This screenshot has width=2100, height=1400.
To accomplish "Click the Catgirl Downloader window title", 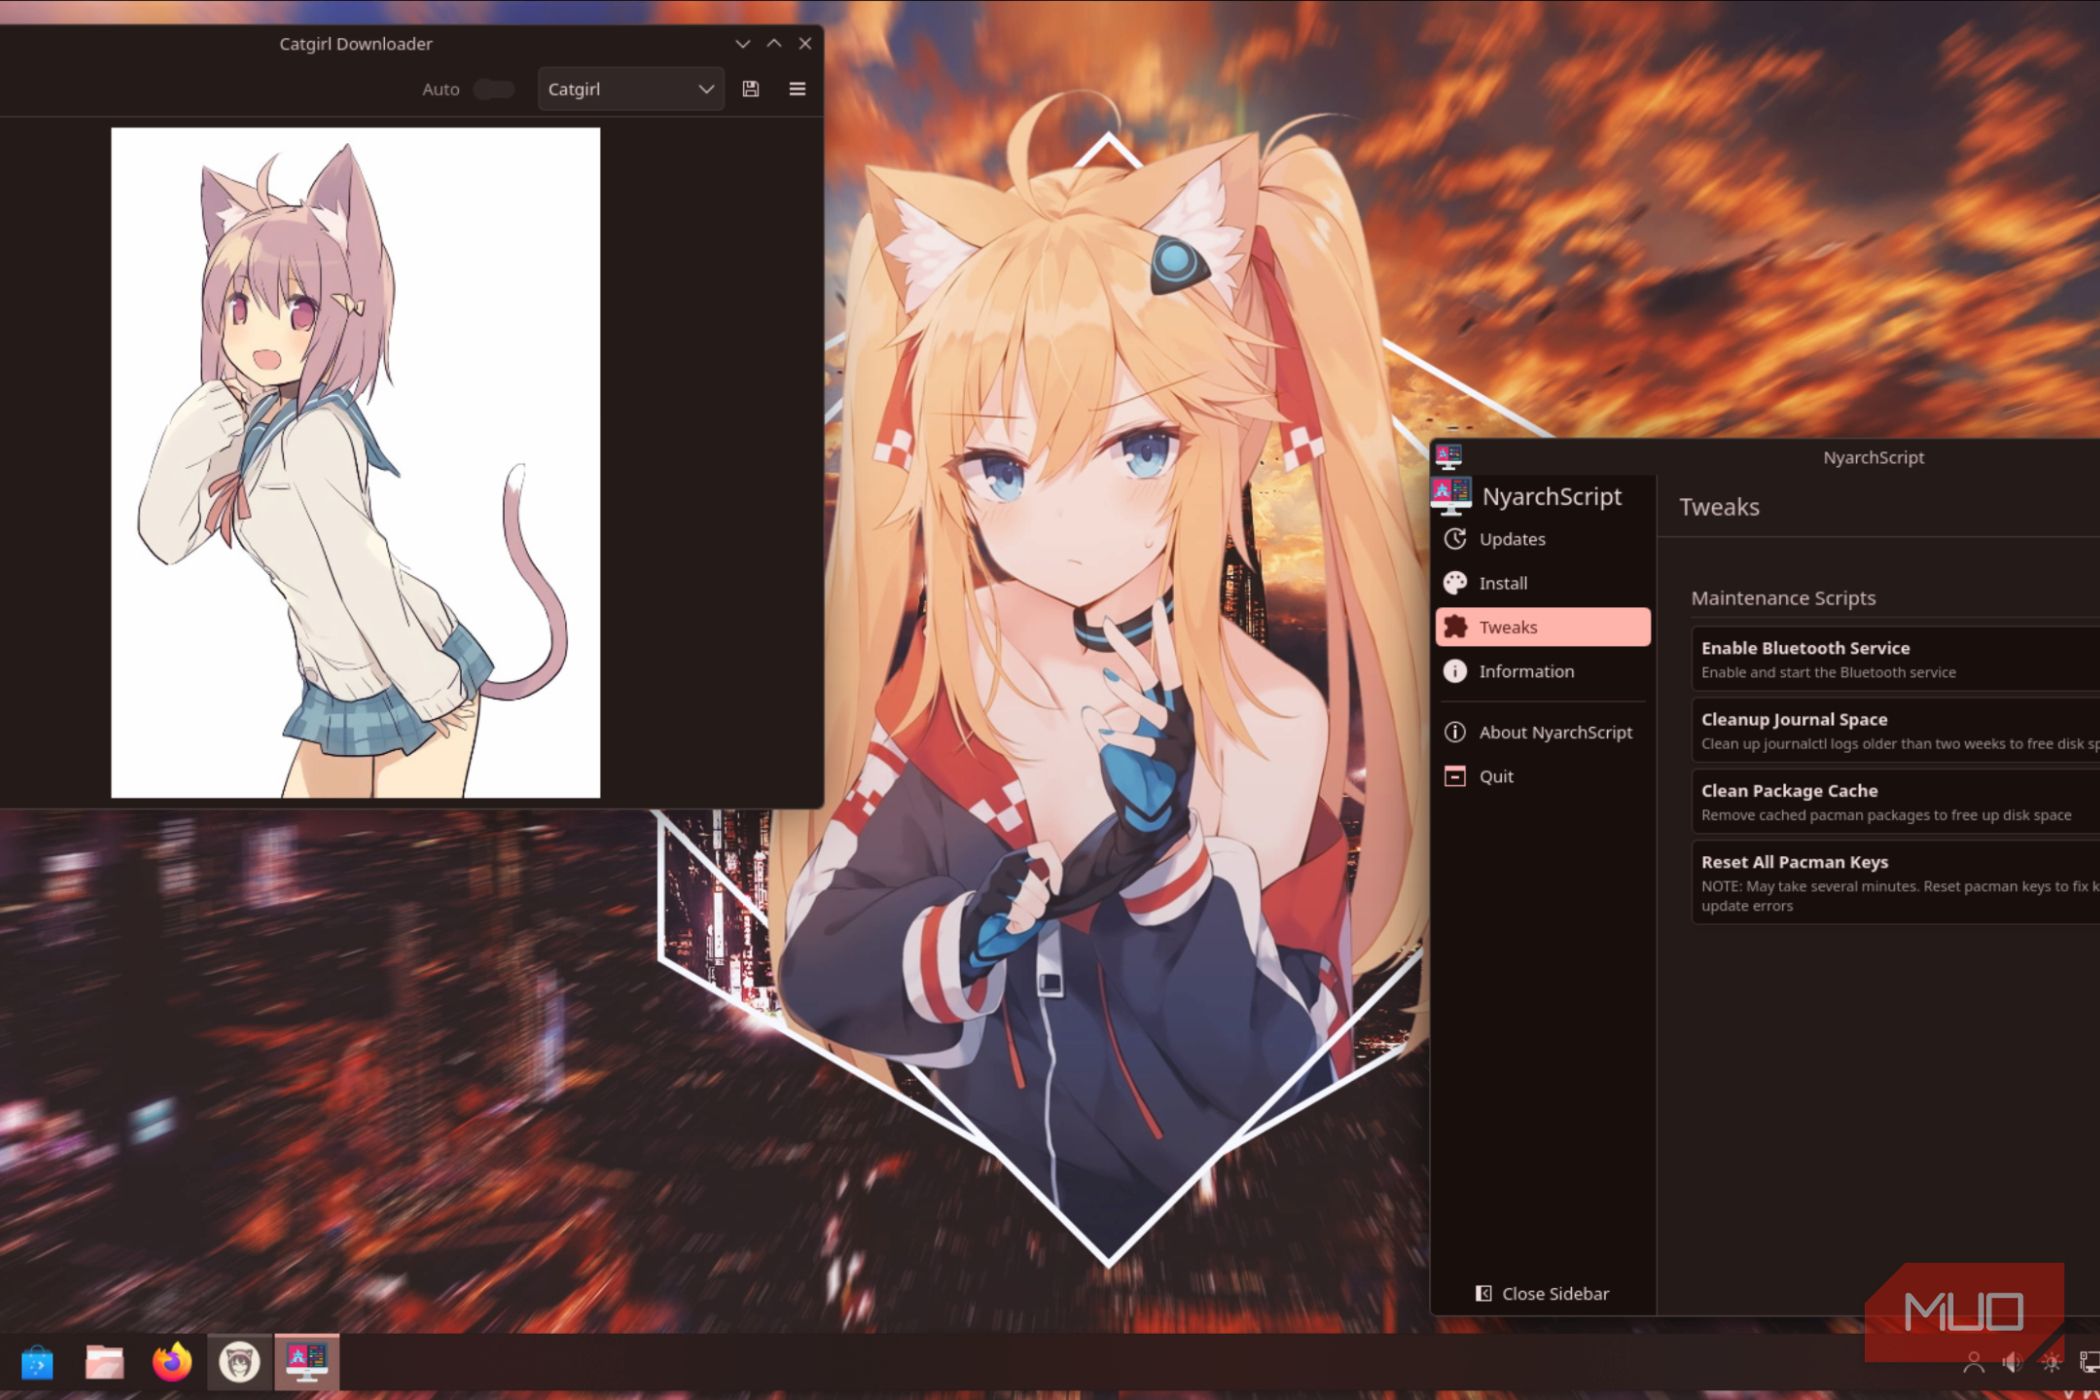I will [x=355, y=44].
